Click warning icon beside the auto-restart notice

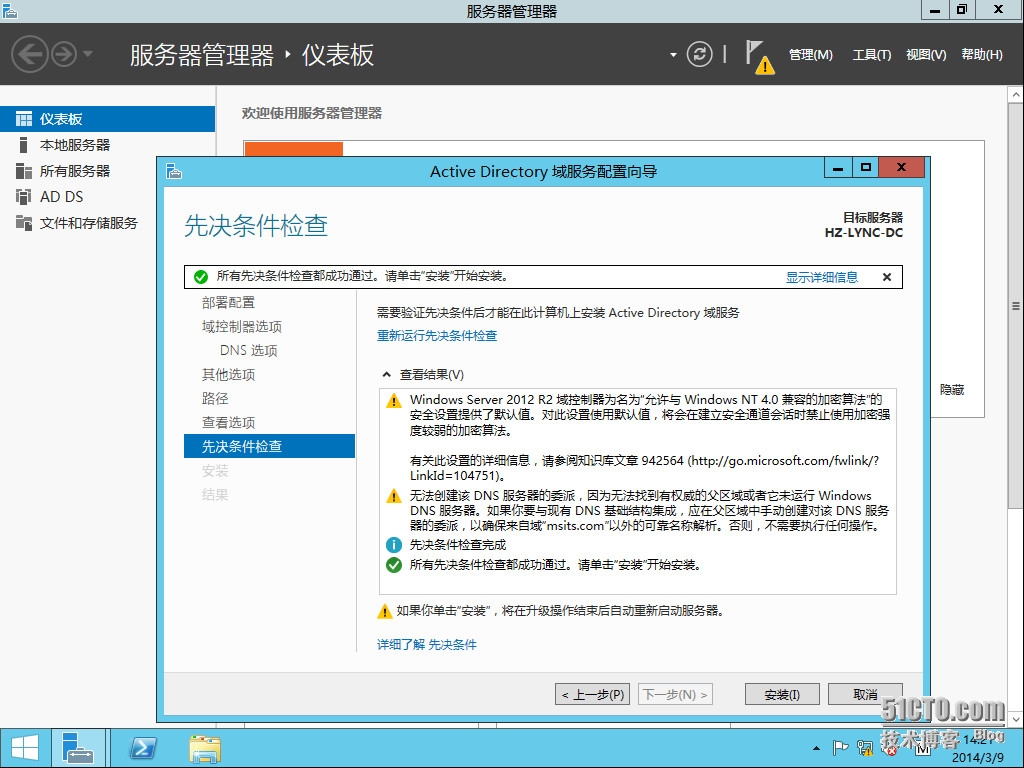point(385,611)
